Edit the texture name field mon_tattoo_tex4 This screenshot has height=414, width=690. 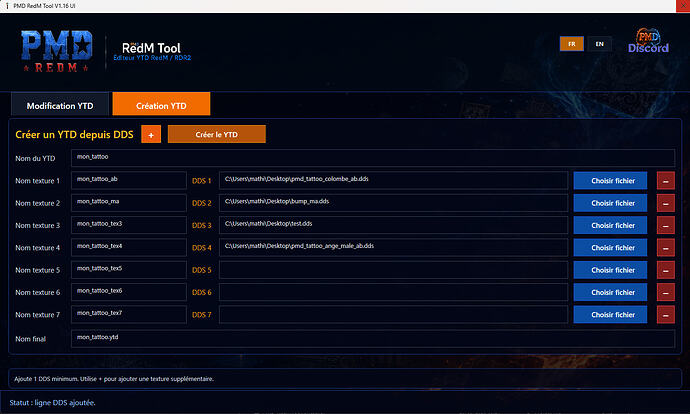click(128, 247)
